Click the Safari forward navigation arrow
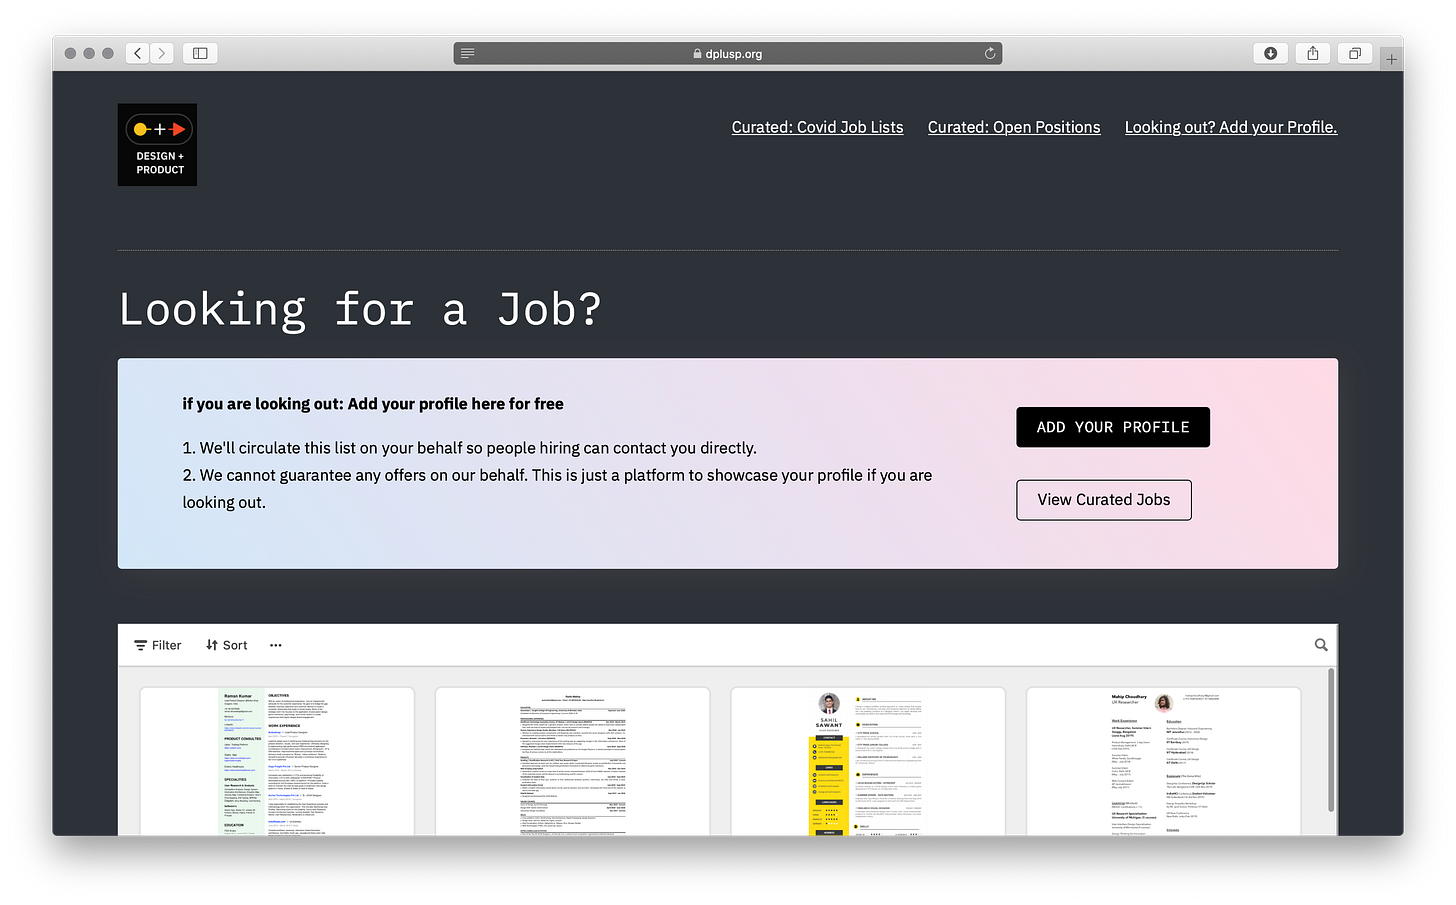This screenshot has width=1456, height=905. pyautogui.click(x=162, y=53)
